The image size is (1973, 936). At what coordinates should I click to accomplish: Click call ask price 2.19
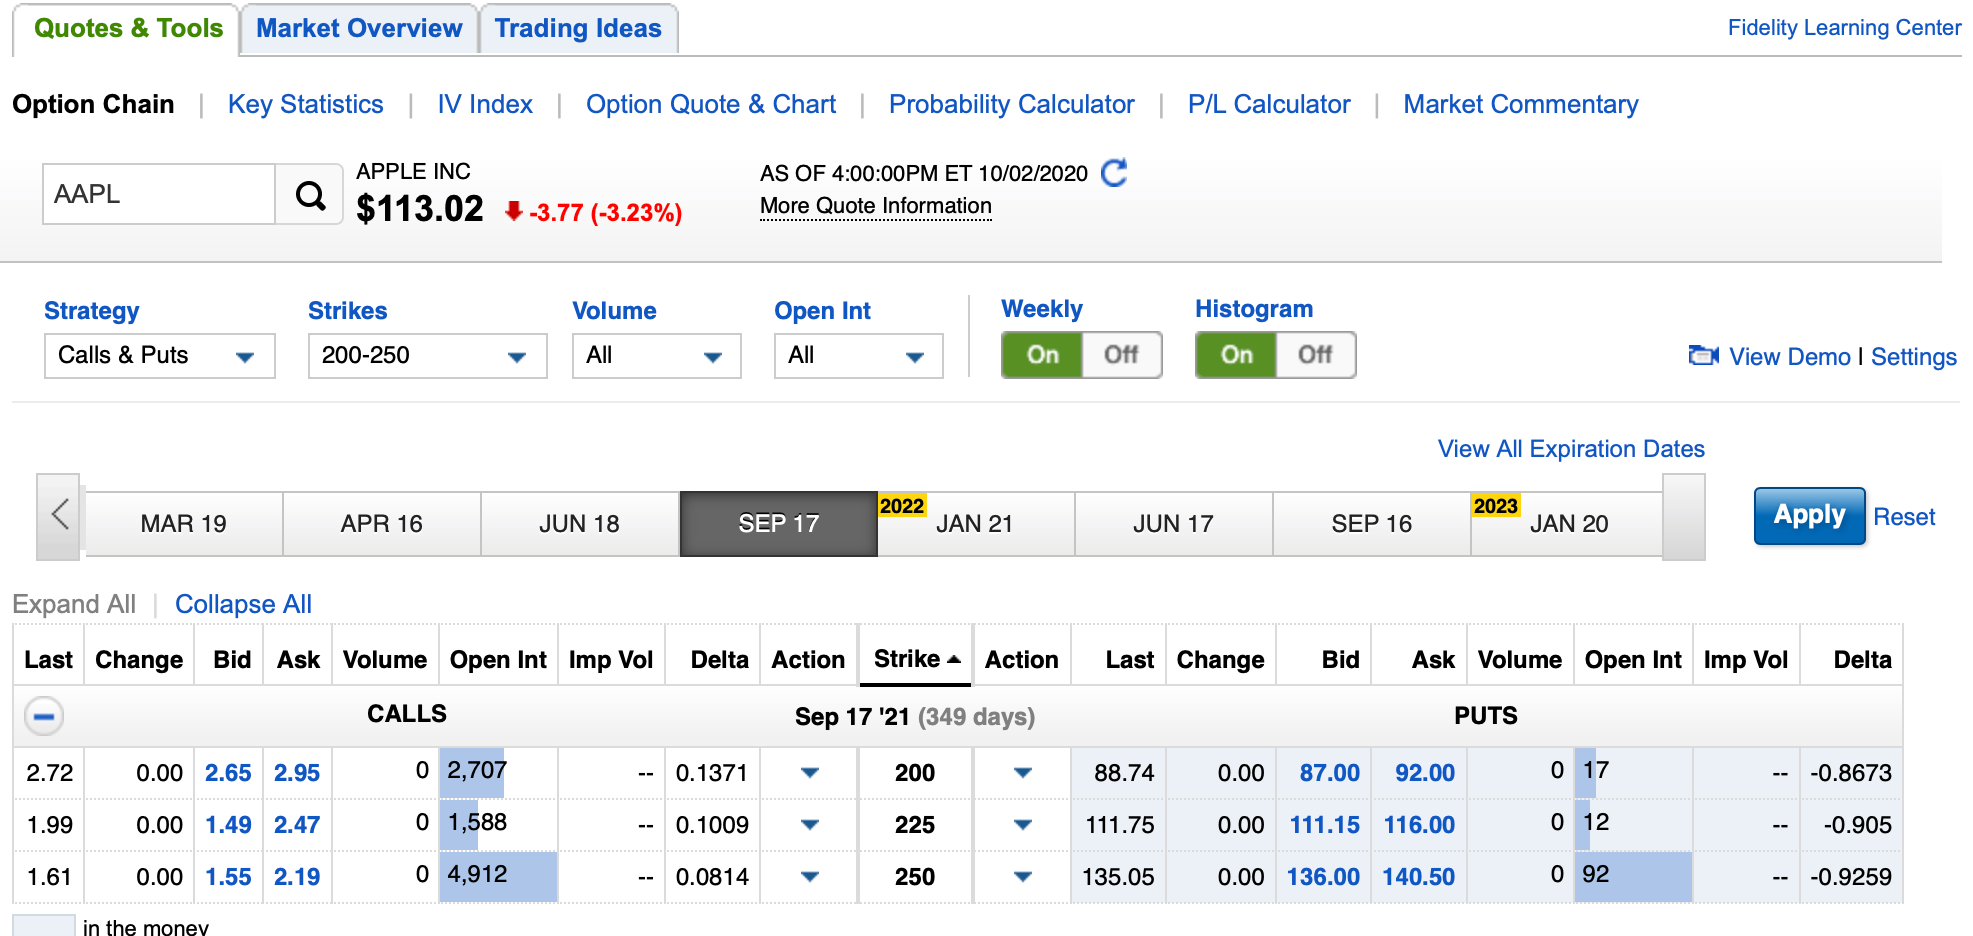point(297,877)
